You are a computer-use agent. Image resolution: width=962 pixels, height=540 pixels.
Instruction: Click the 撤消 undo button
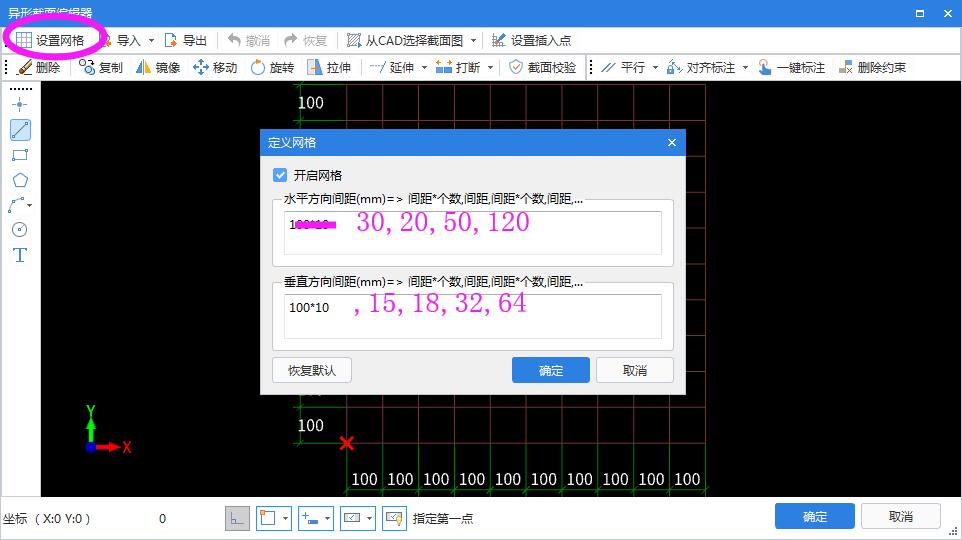point(248,40)
